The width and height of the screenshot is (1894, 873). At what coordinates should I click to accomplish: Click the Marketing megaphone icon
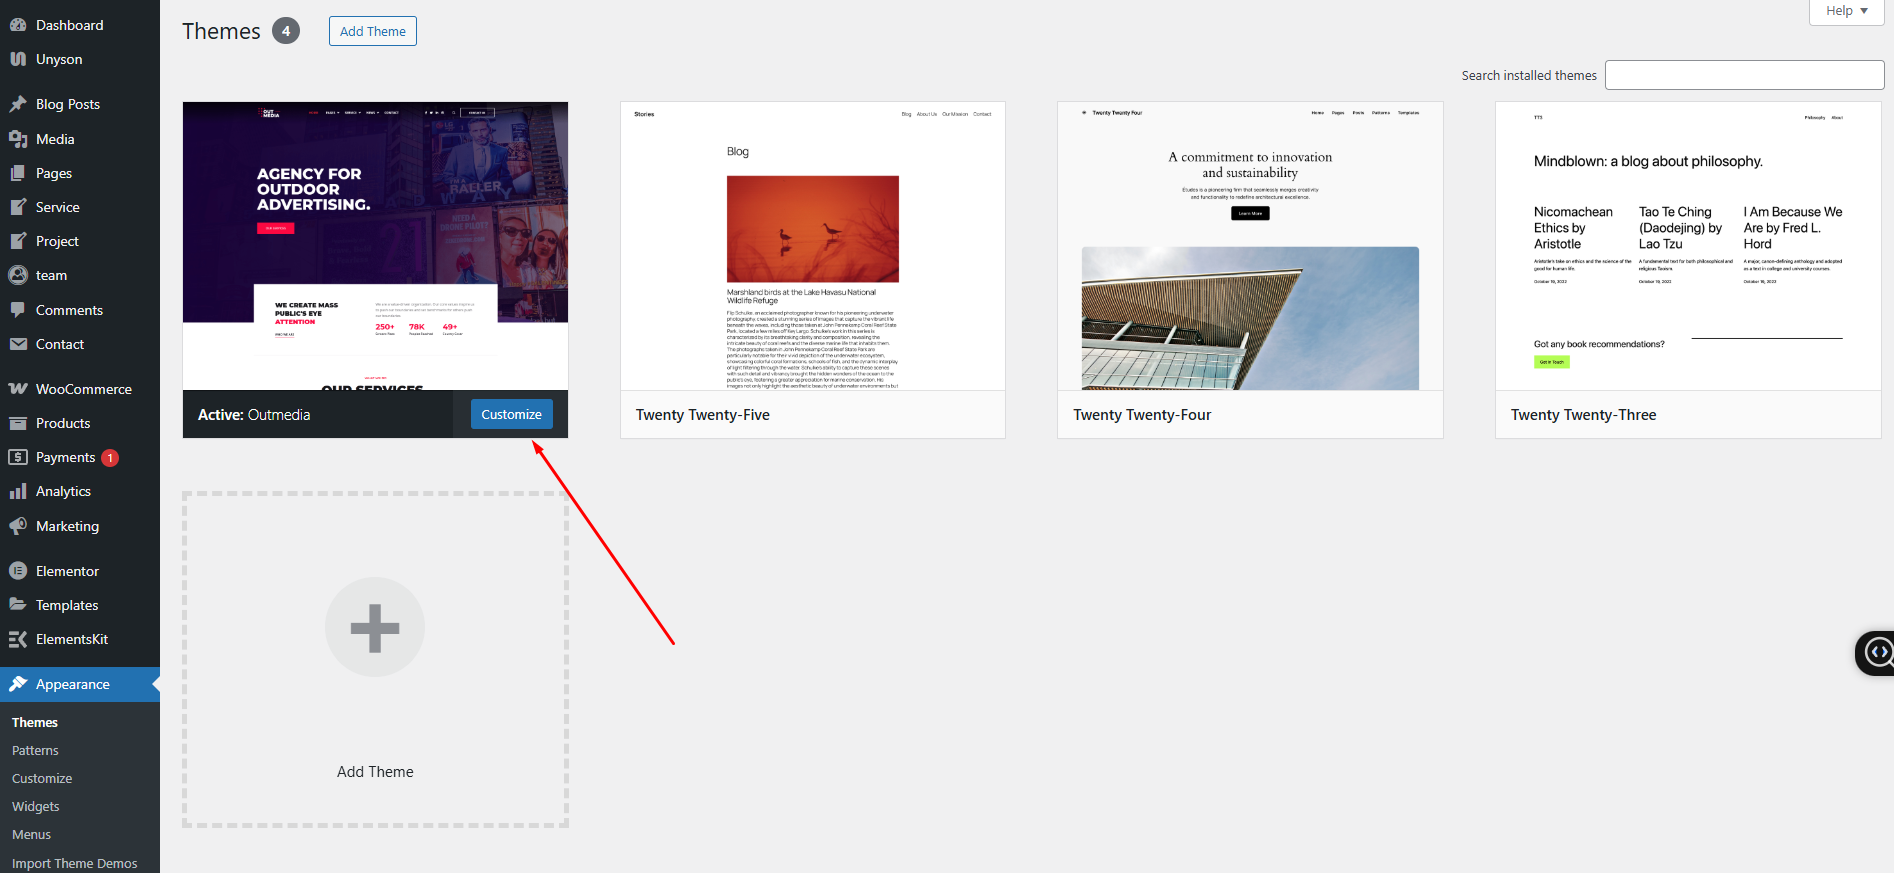pyautogui.click(x=18, y=526)
